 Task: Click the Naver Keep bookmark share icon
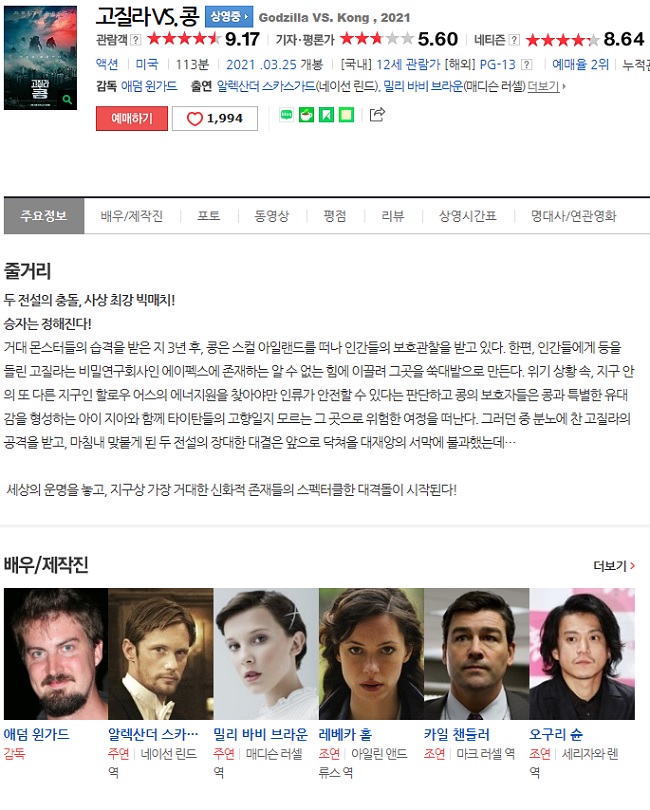pyautogui.click(x=327, y=115)
